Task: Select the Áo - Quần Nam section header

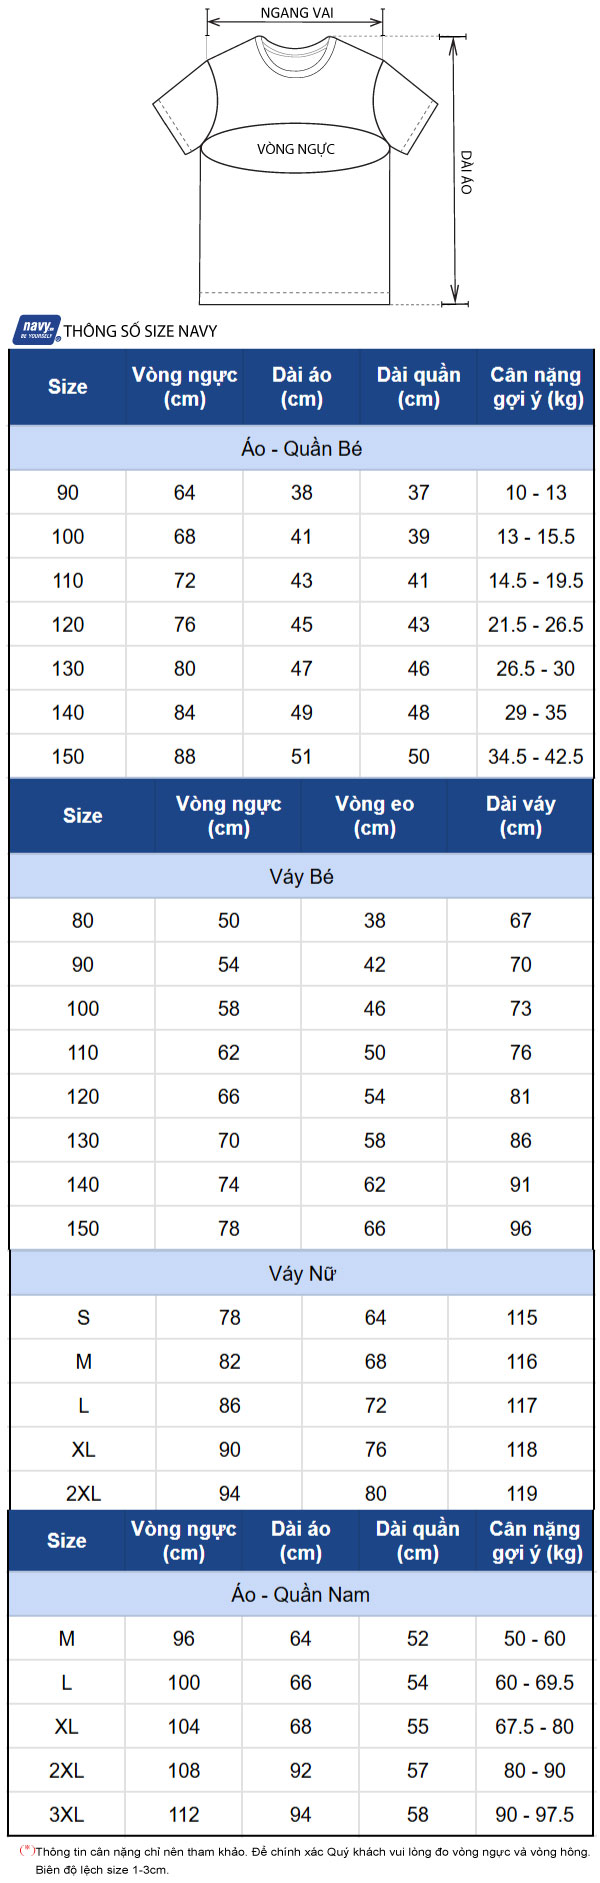Action: pyautogui.click(x=301, y=1594)
